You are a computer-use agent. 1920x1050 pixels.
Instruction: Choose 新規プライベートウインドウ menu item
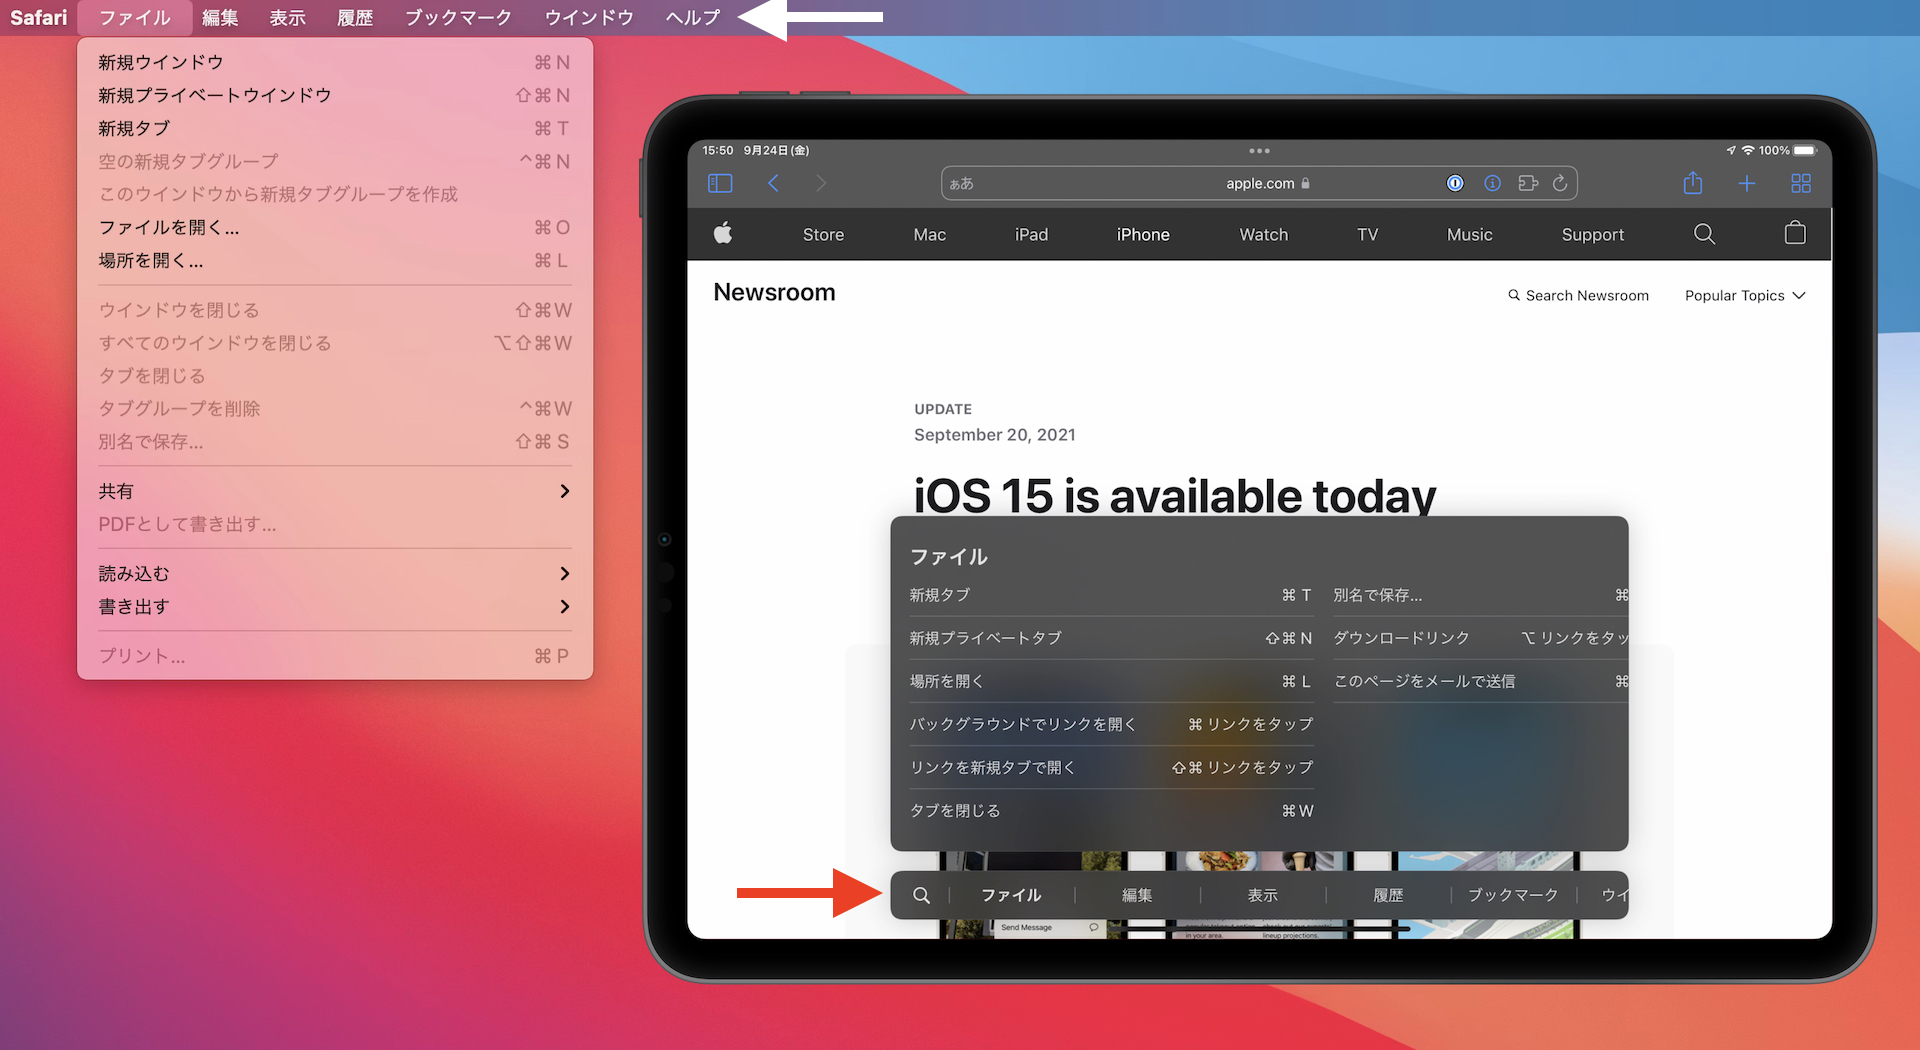pyautogui.click(x=335, y=95)
